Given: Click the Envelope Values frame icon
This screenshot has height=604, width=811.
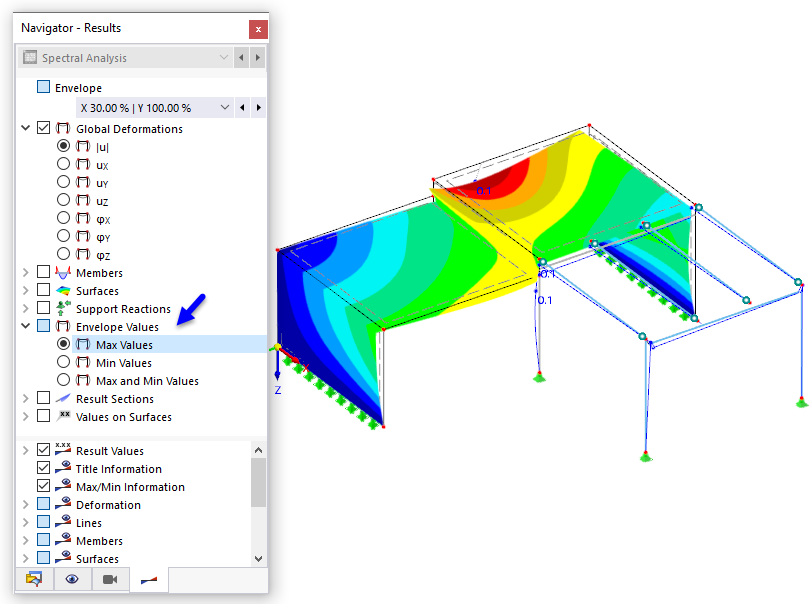Looking at the screenshot, I should [x=63, y=326].
